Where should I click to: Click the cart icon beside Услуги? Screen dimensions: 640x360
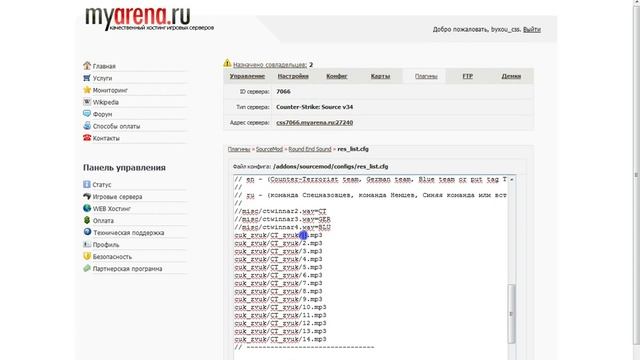tap(87, 78)
